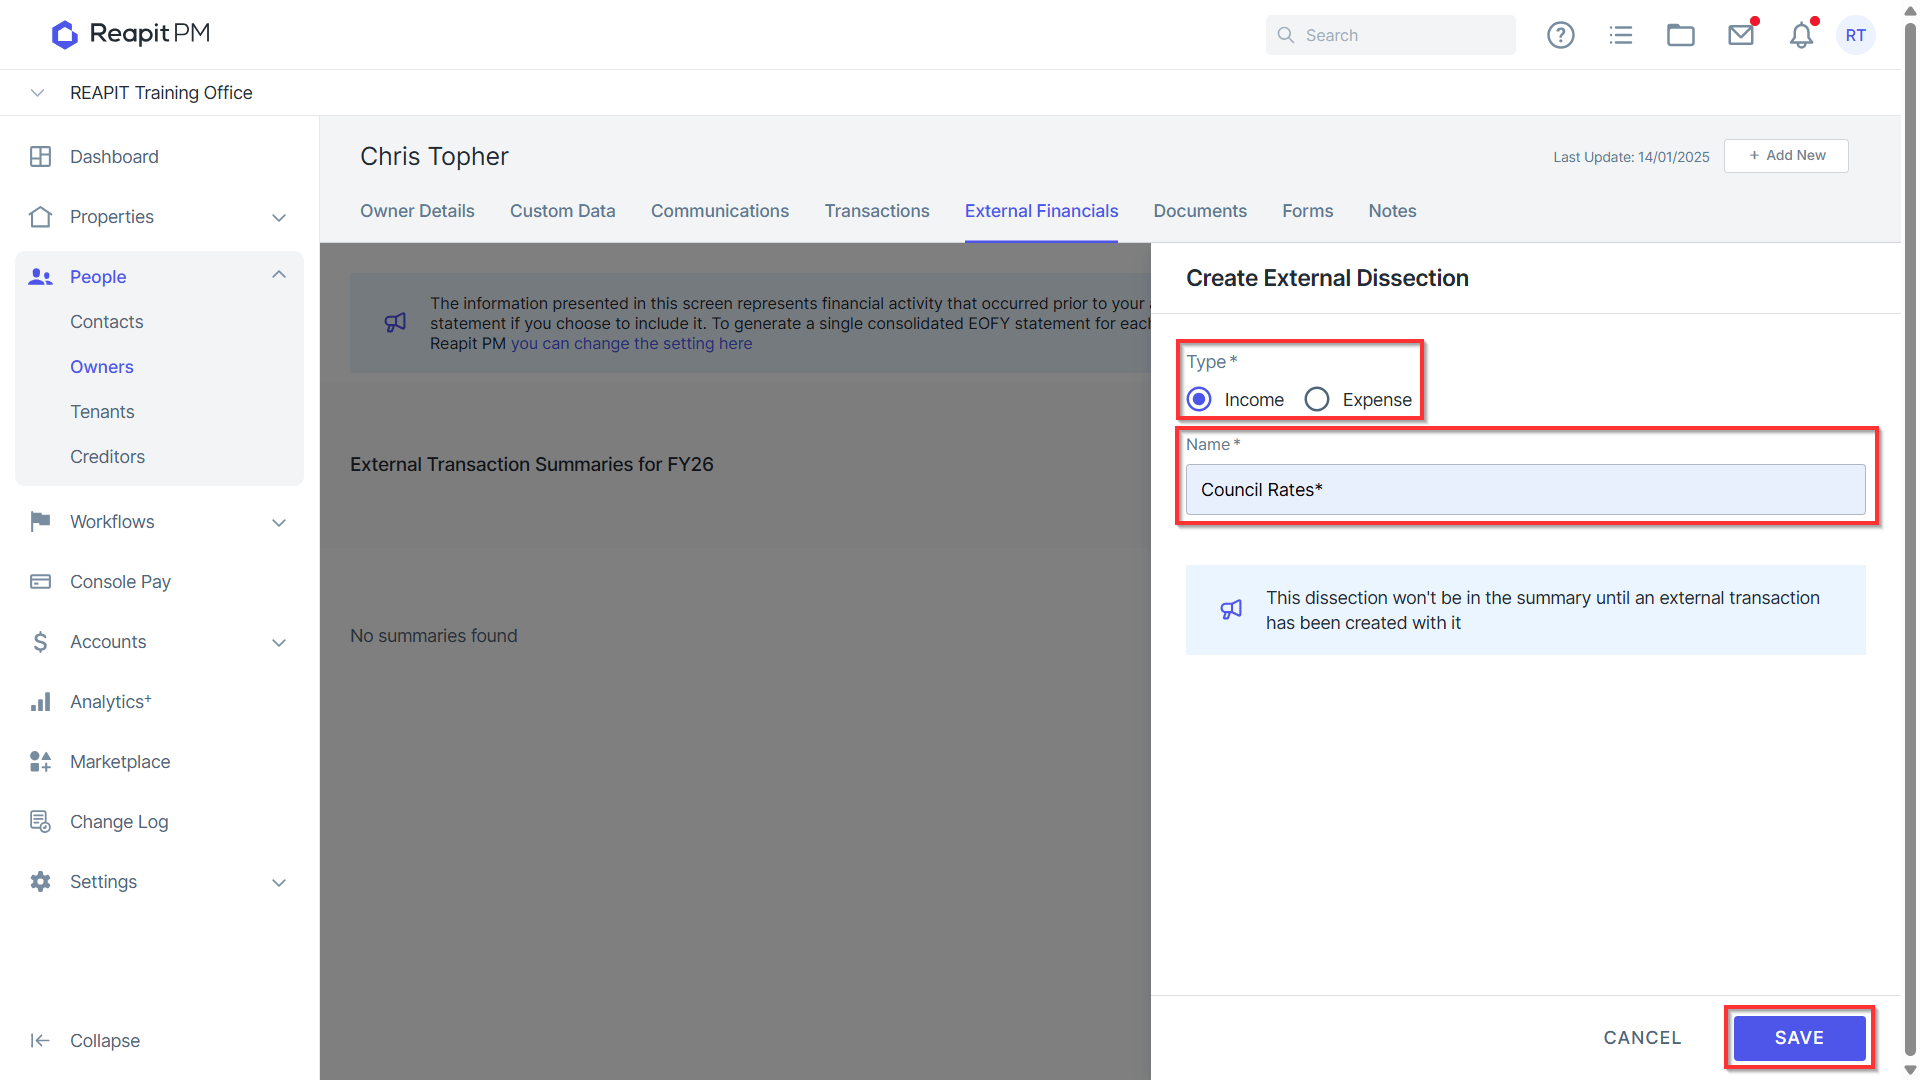Open the mail inbox icon
The height and width of the screenshot is (1080, 1920).
pyautogui.click(x=1741, y=35)
